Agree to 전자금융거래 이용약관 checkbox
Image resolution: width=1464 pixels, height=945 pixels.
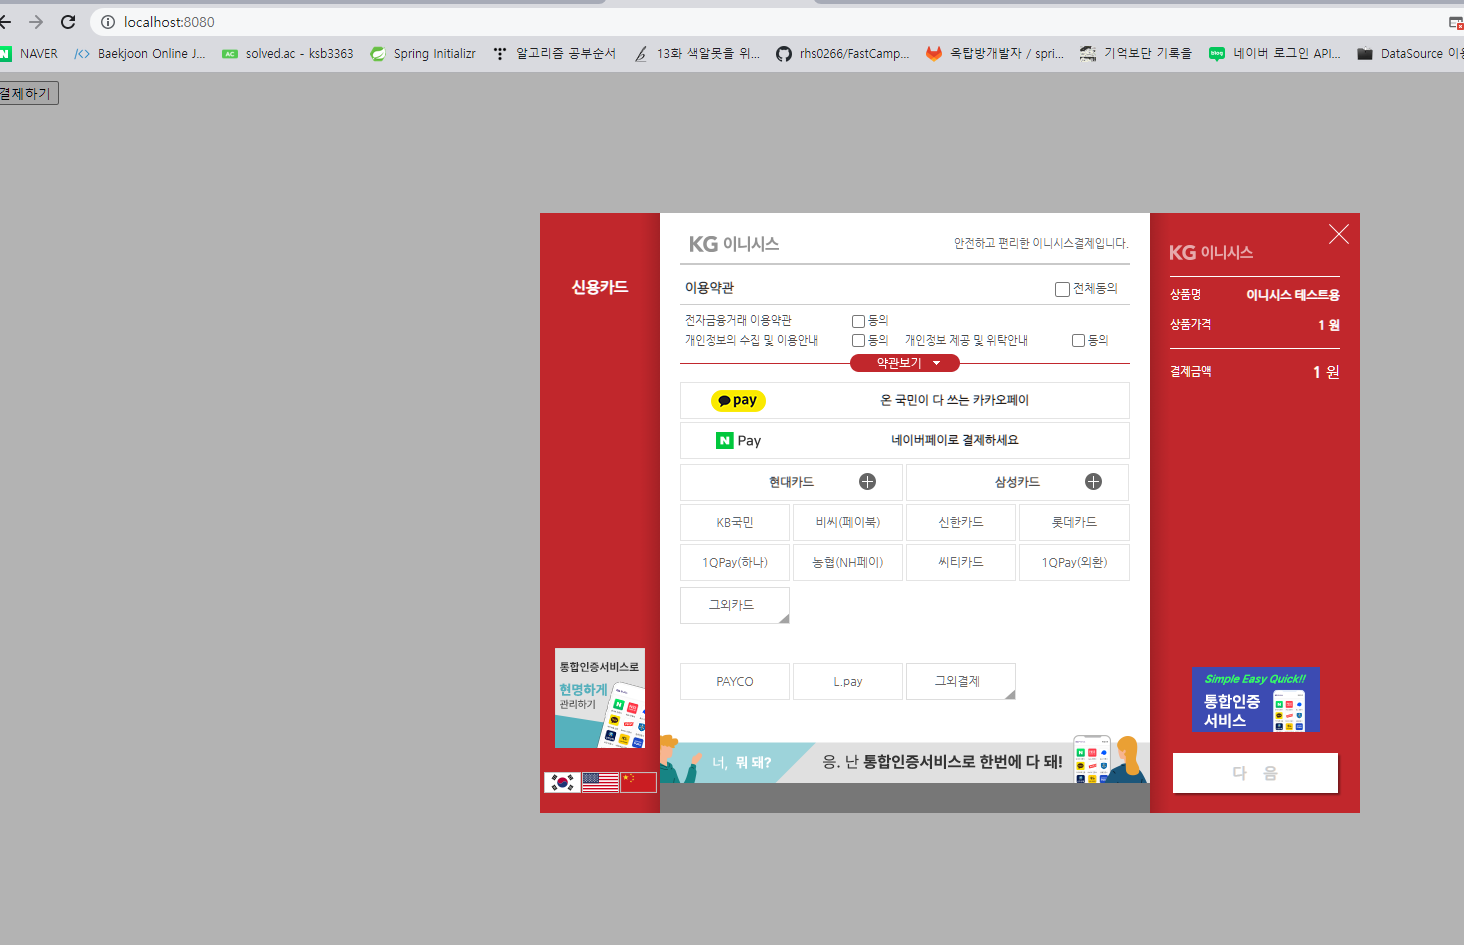point(858,321)
